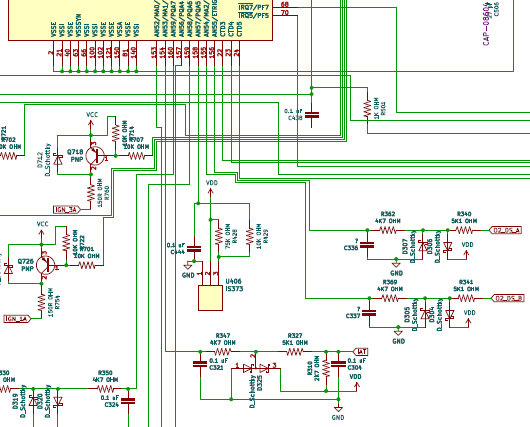Select resistor R327 5K1 OHM

click(295, 352)
